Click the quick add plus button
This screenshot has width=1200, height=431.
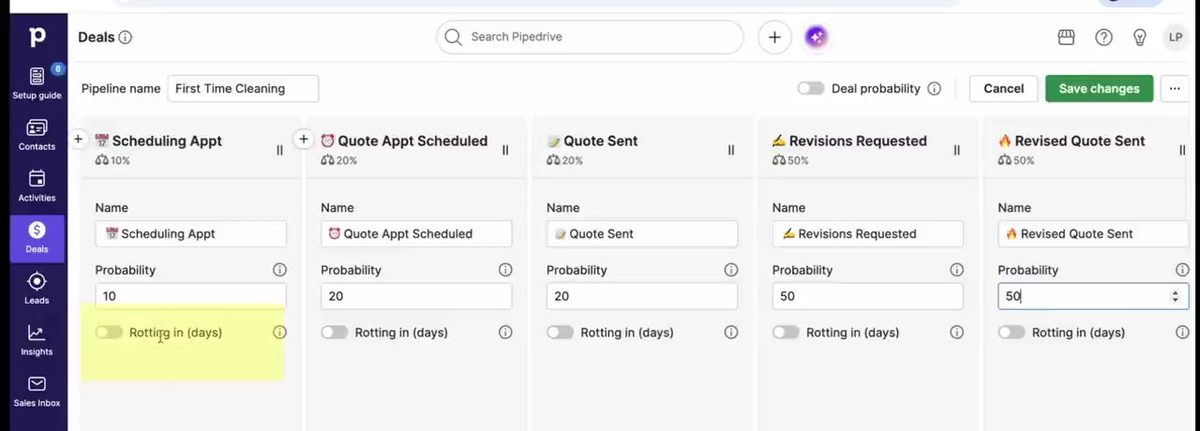774,37
